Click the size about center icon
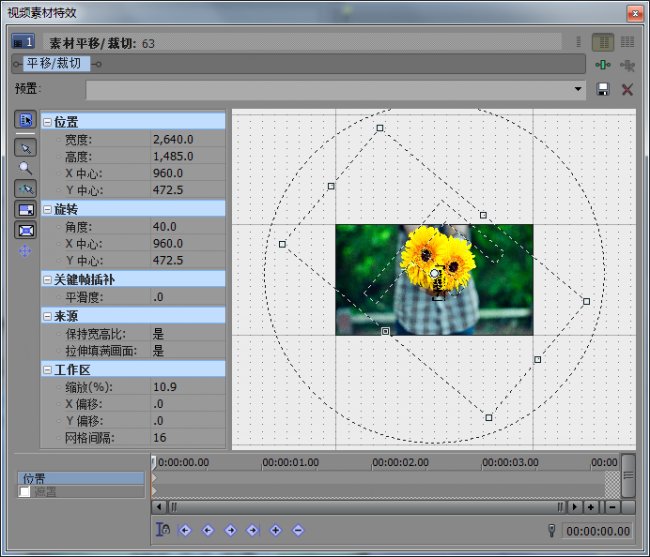 (x=26, y=230)
